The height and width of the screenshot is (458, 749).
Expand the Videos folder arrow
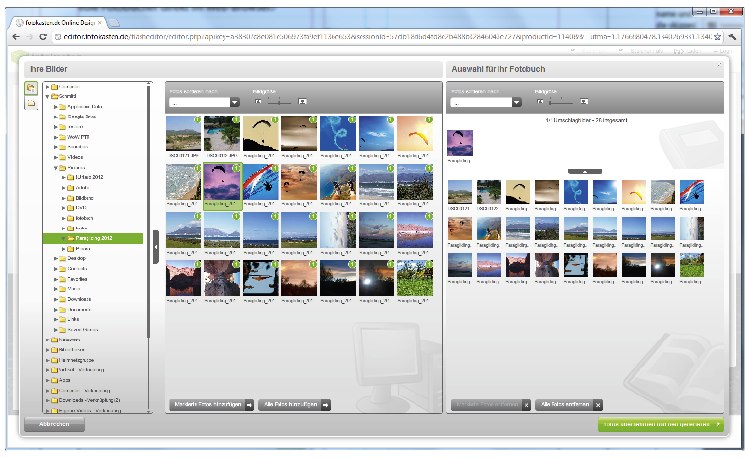(x=55, y=157)
